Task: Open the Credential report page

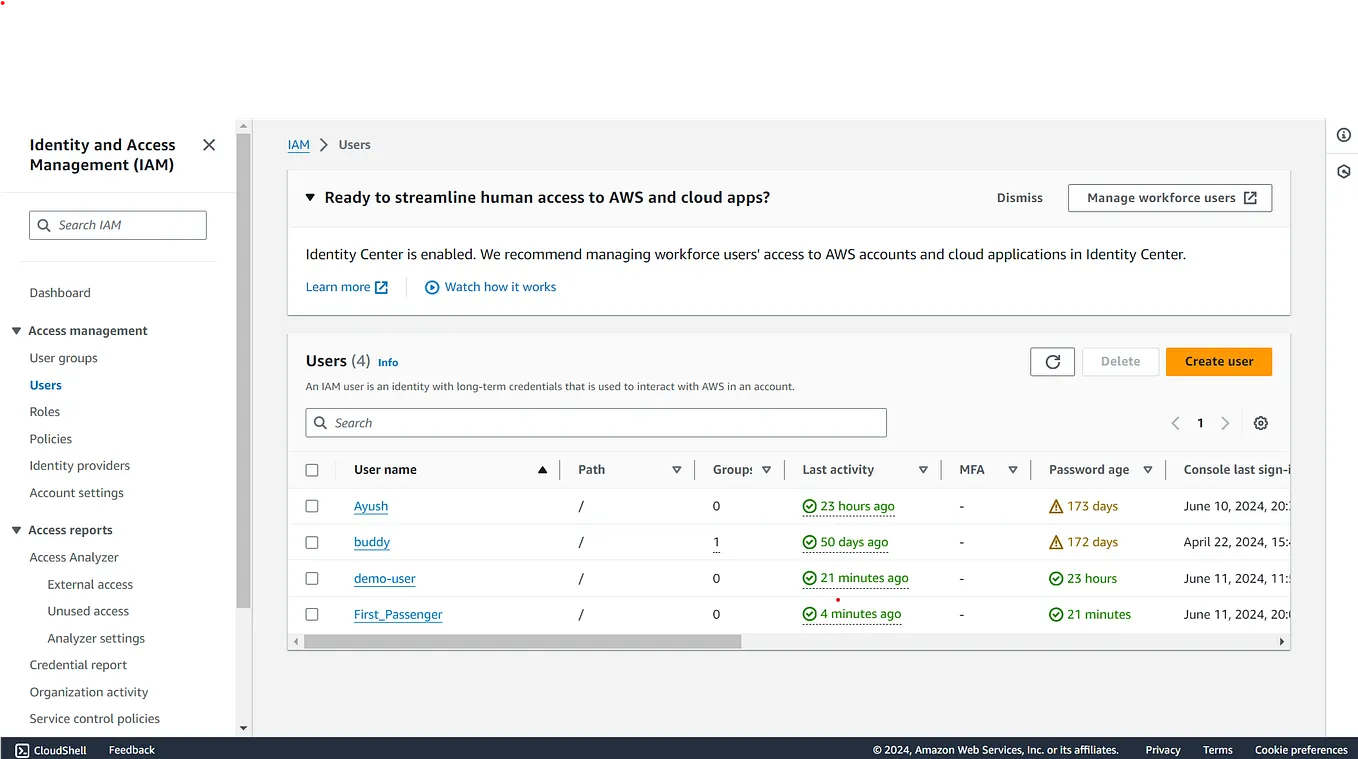Action: tap(78, 664)
